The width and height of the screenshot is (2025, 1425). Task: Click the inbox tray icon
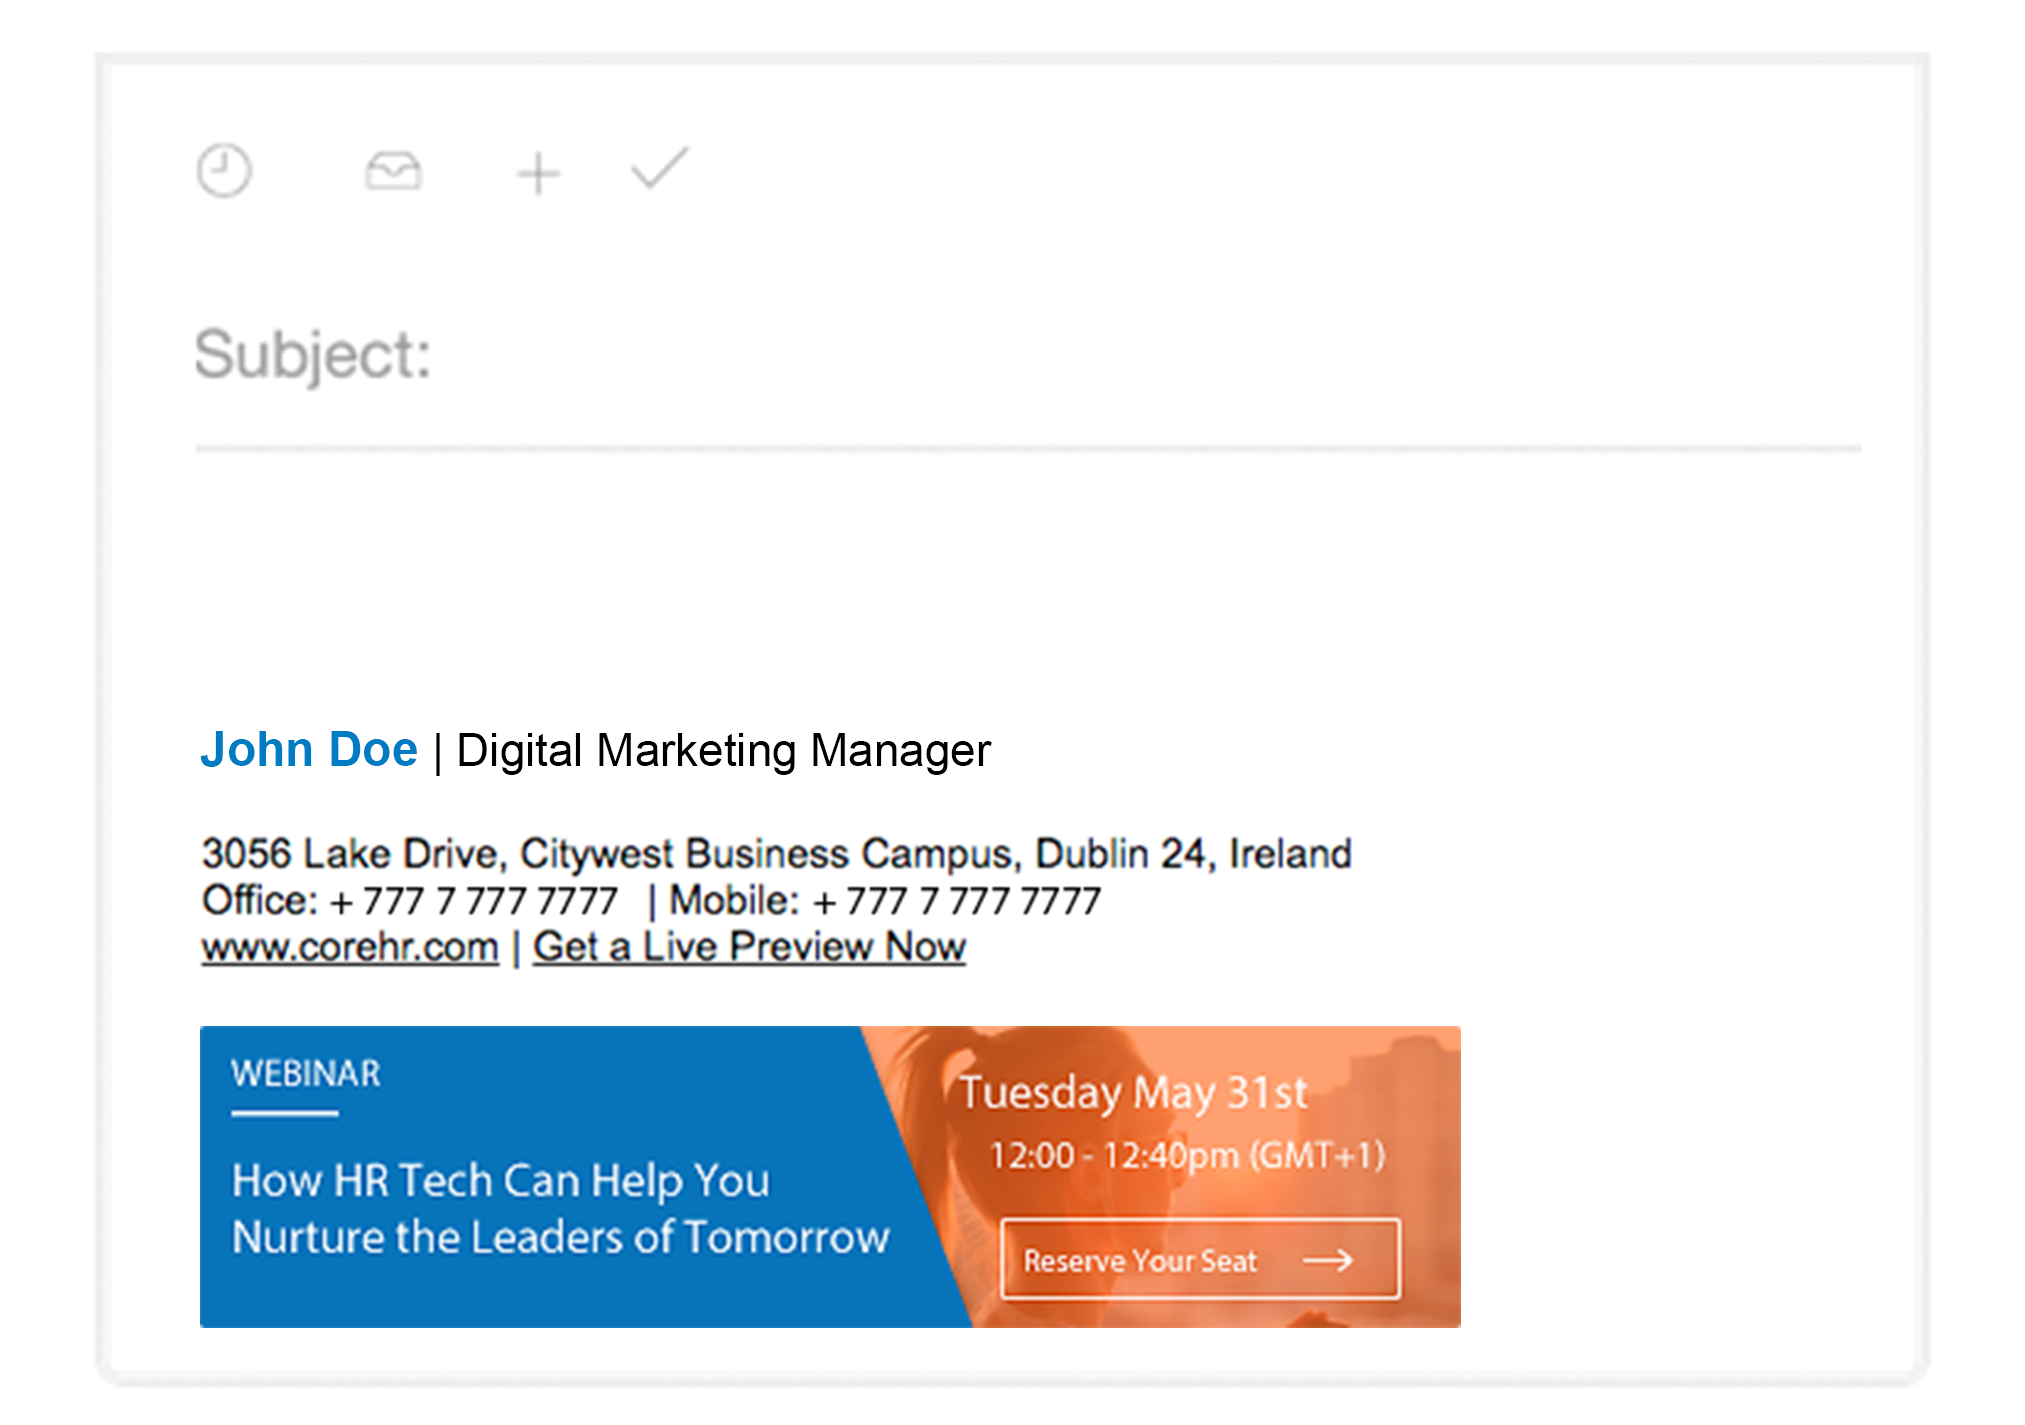pos(393,171)
